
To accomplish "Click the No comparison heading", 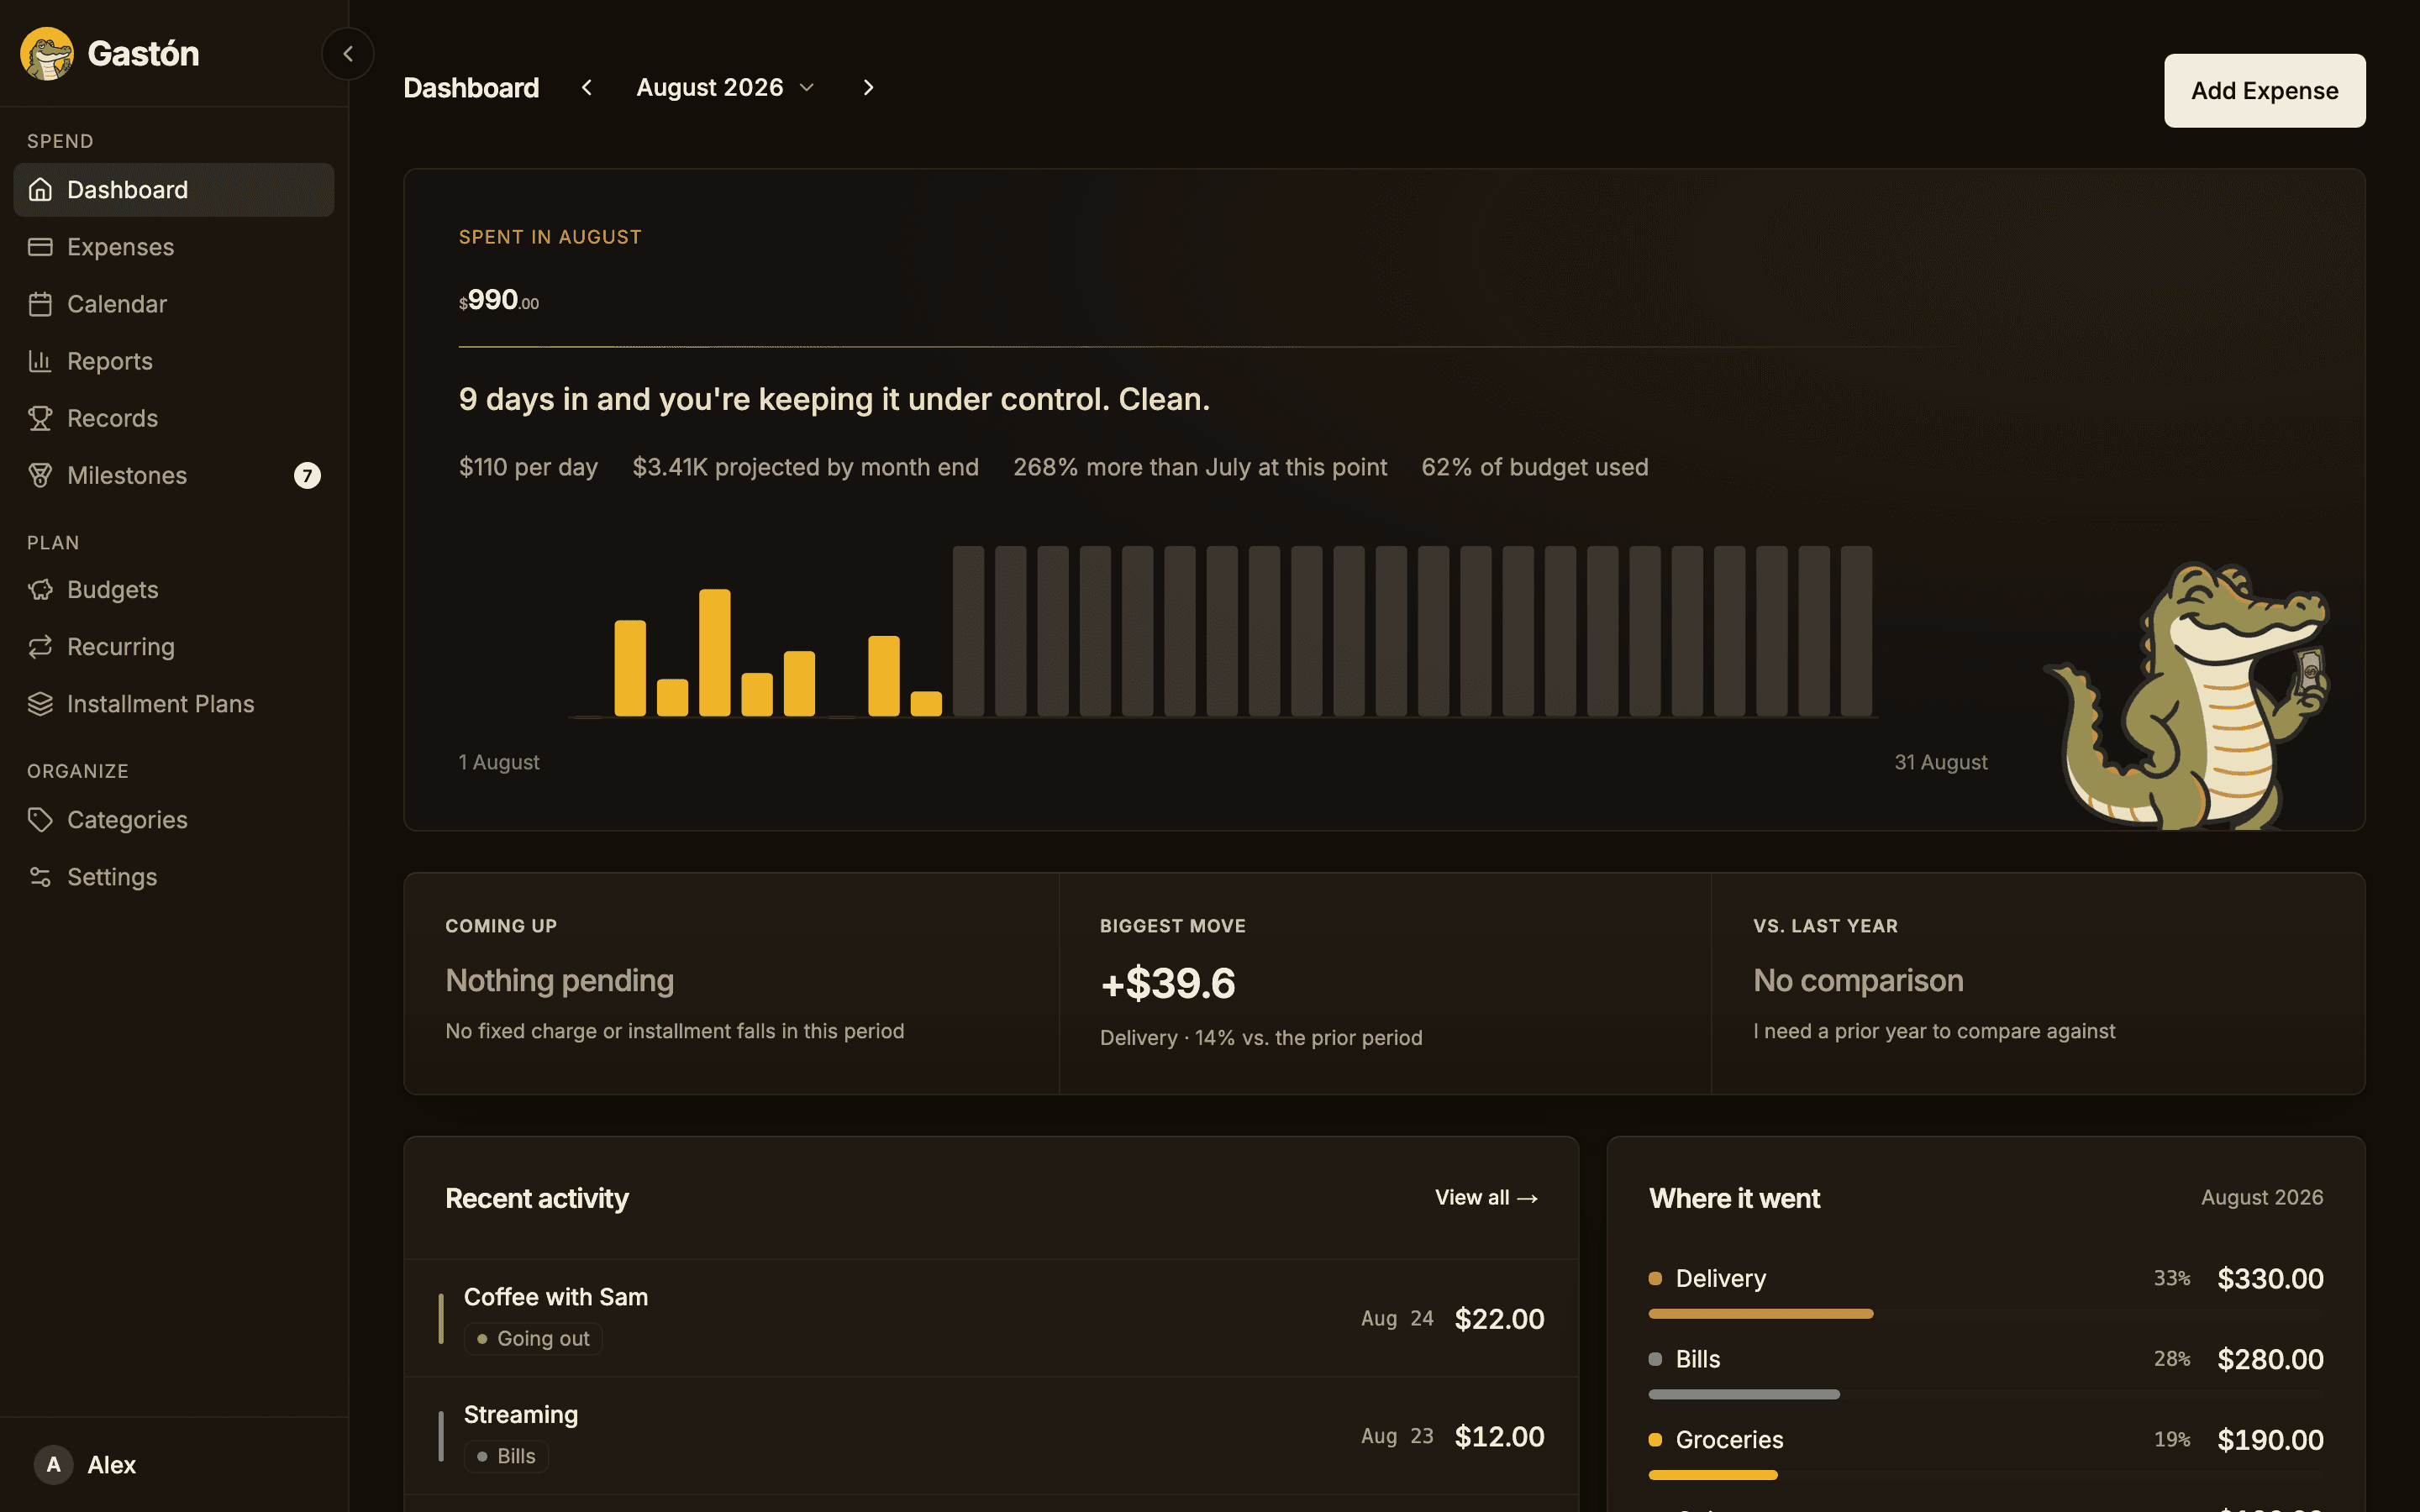I will [1858, 981].
